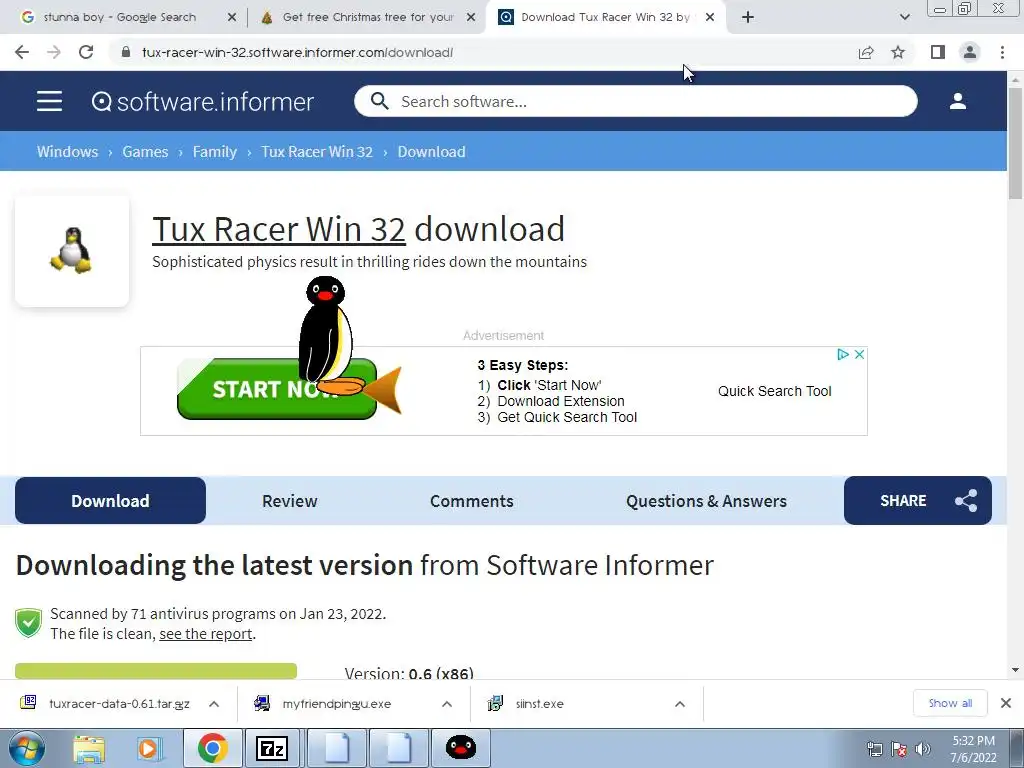Click the browser forward arrow
Image resolution: width=1024 pixels, height=768 pixels.
point(54,52)
